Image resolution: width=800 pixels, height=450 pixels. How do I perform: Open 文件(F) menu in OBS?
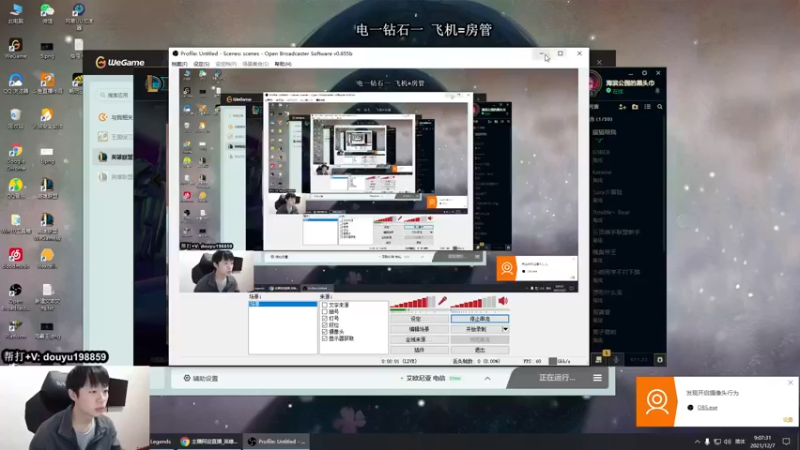179,64
